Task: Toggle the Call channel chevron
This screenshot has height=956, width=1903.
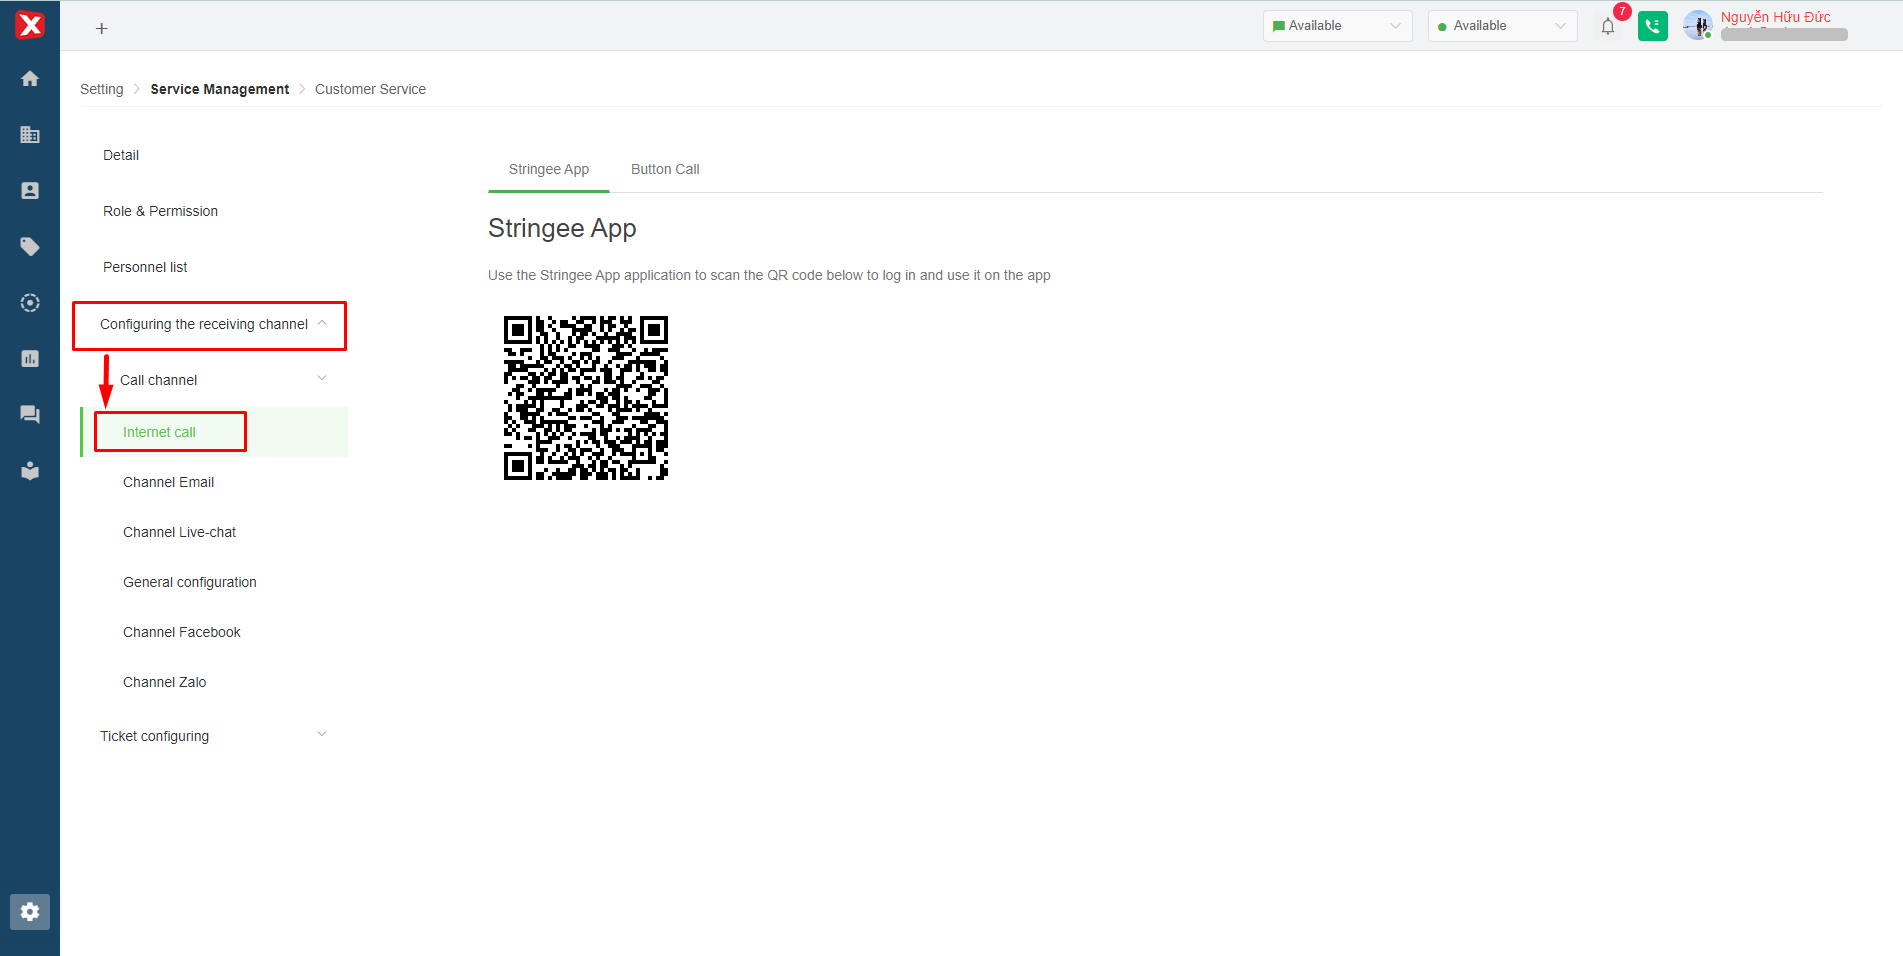Action: 322,378
